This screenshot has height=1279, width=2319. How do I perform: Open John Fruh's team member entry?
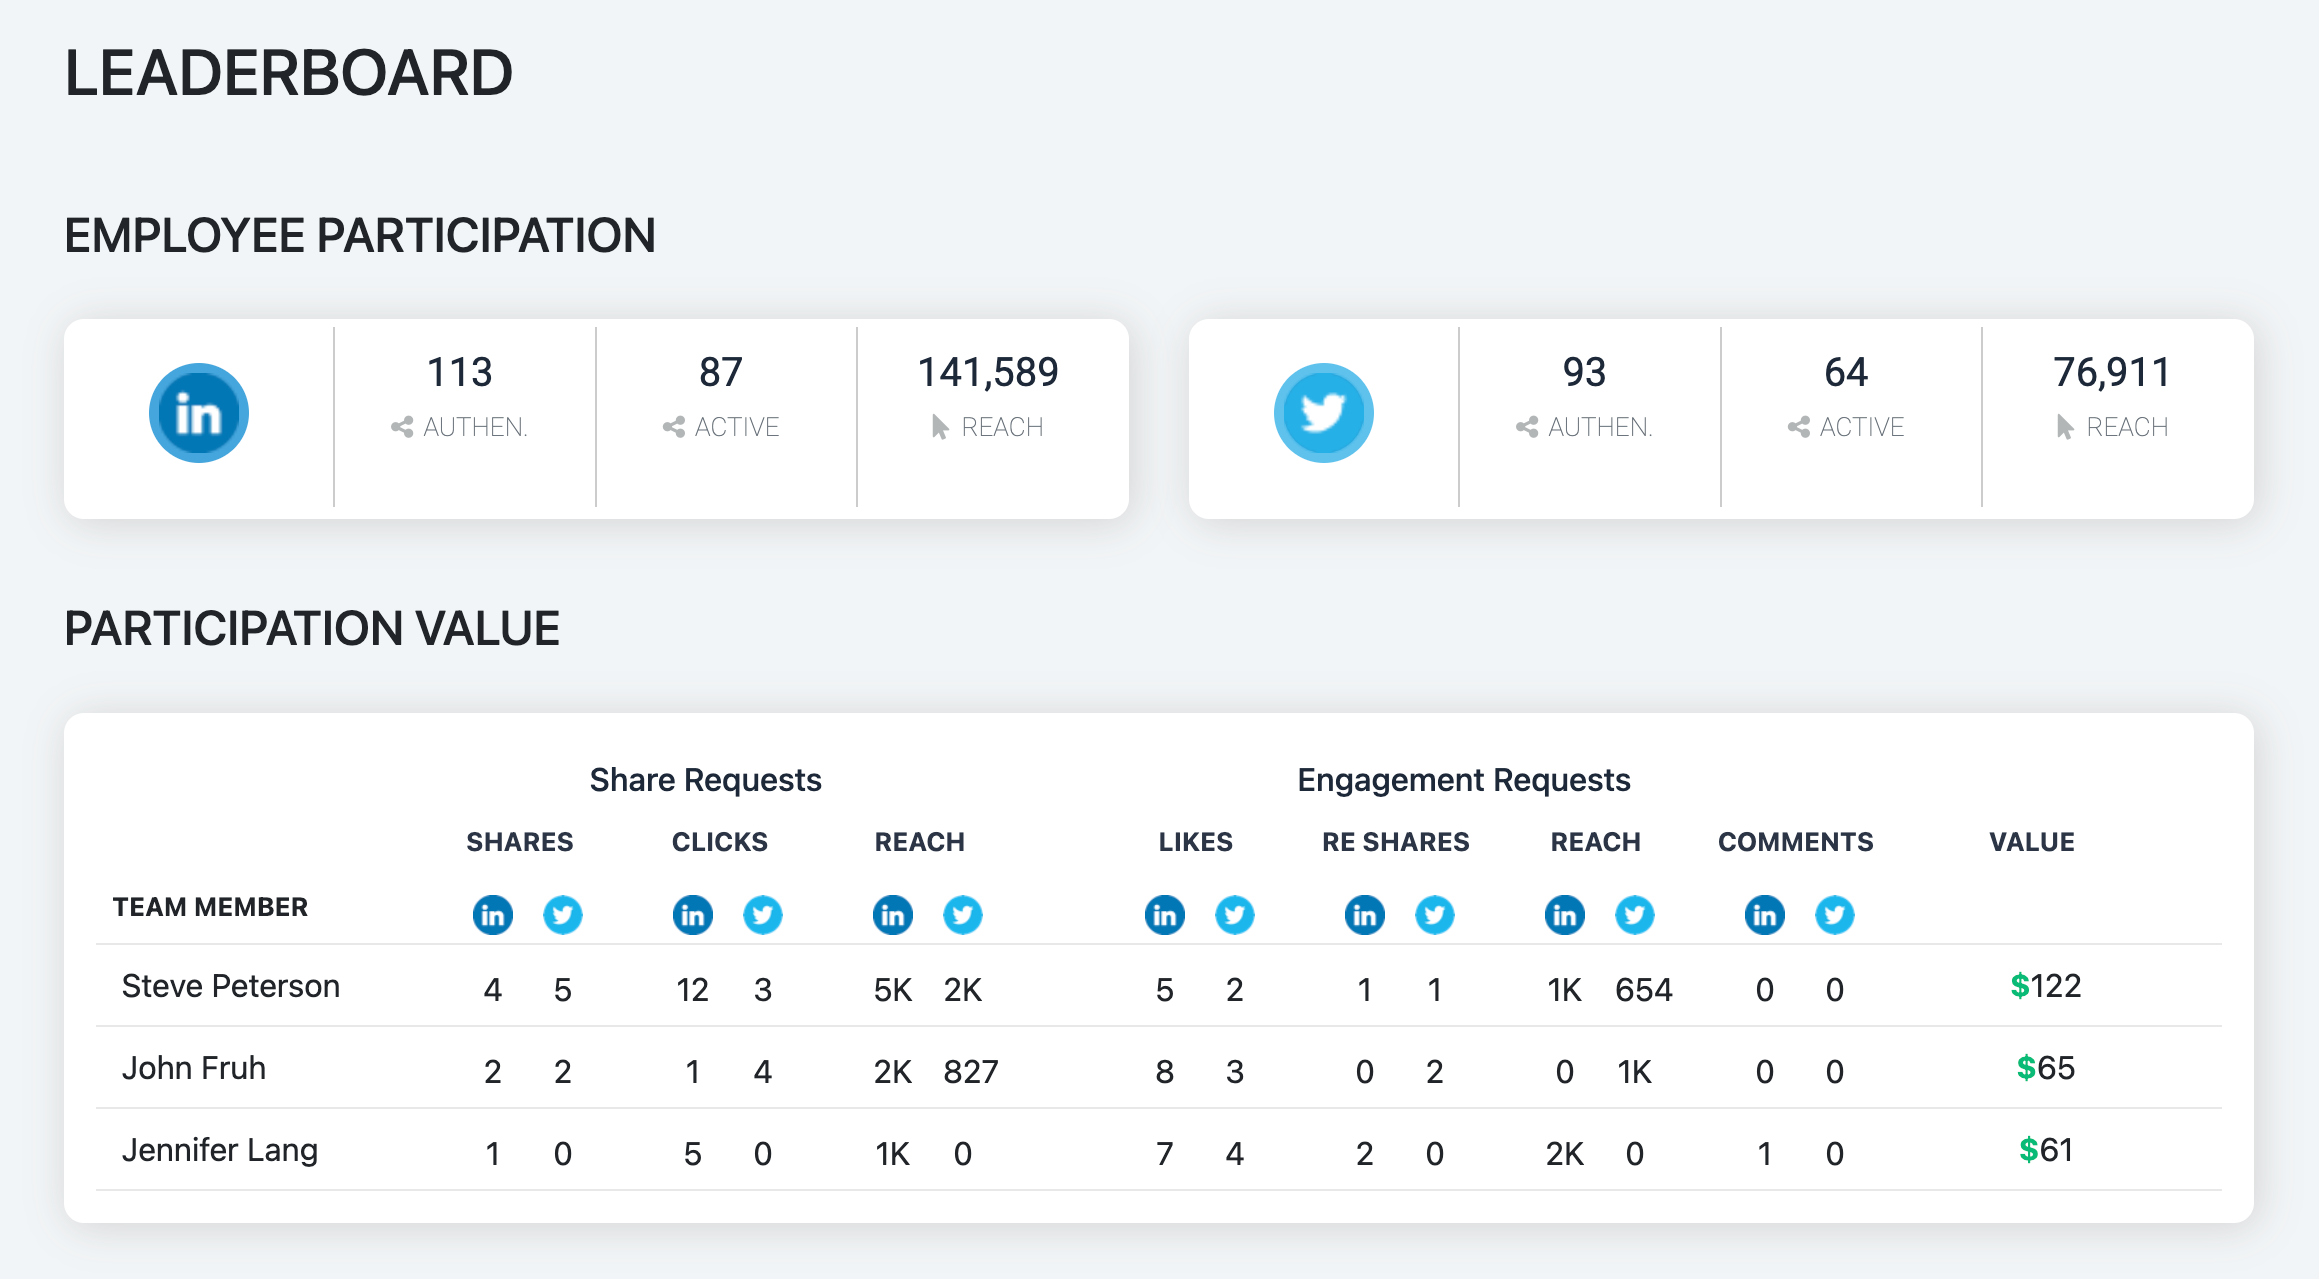(193, 1068)
